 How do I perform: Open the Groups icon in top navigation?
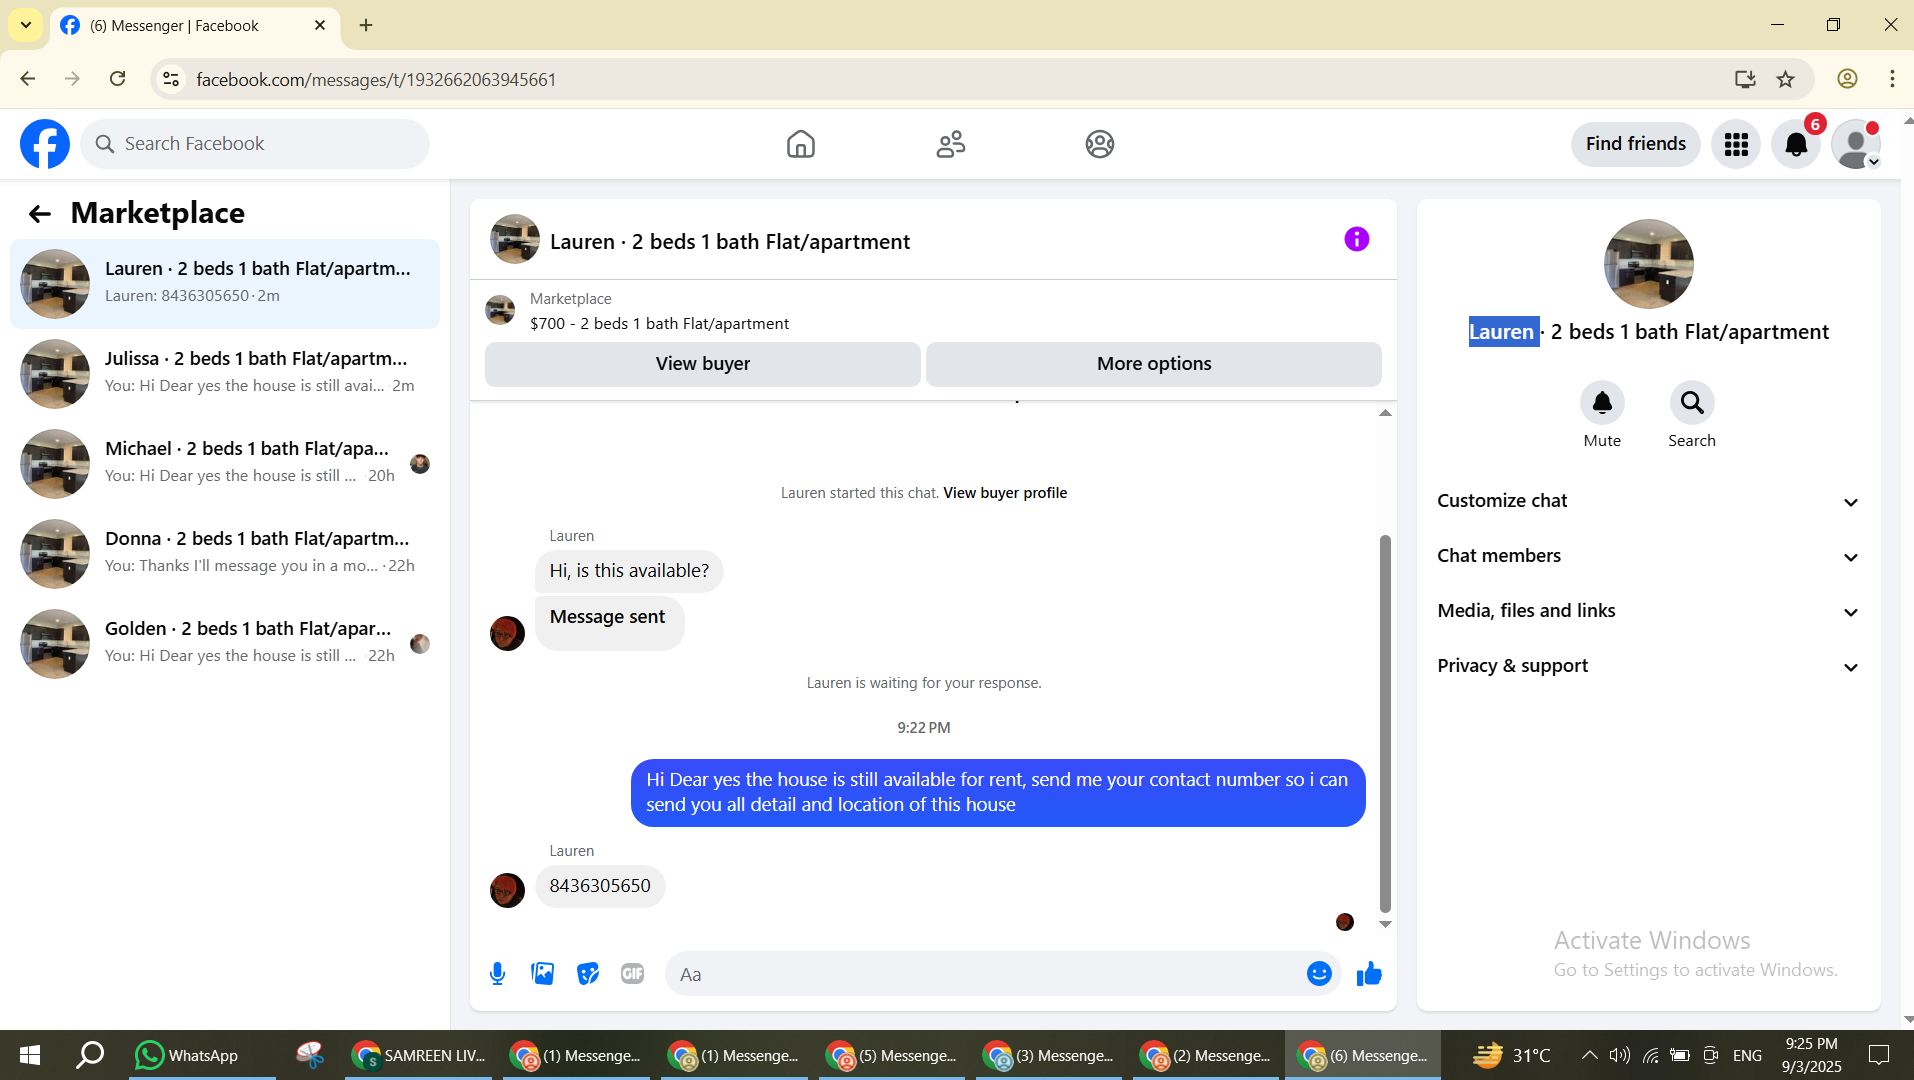1100,144
